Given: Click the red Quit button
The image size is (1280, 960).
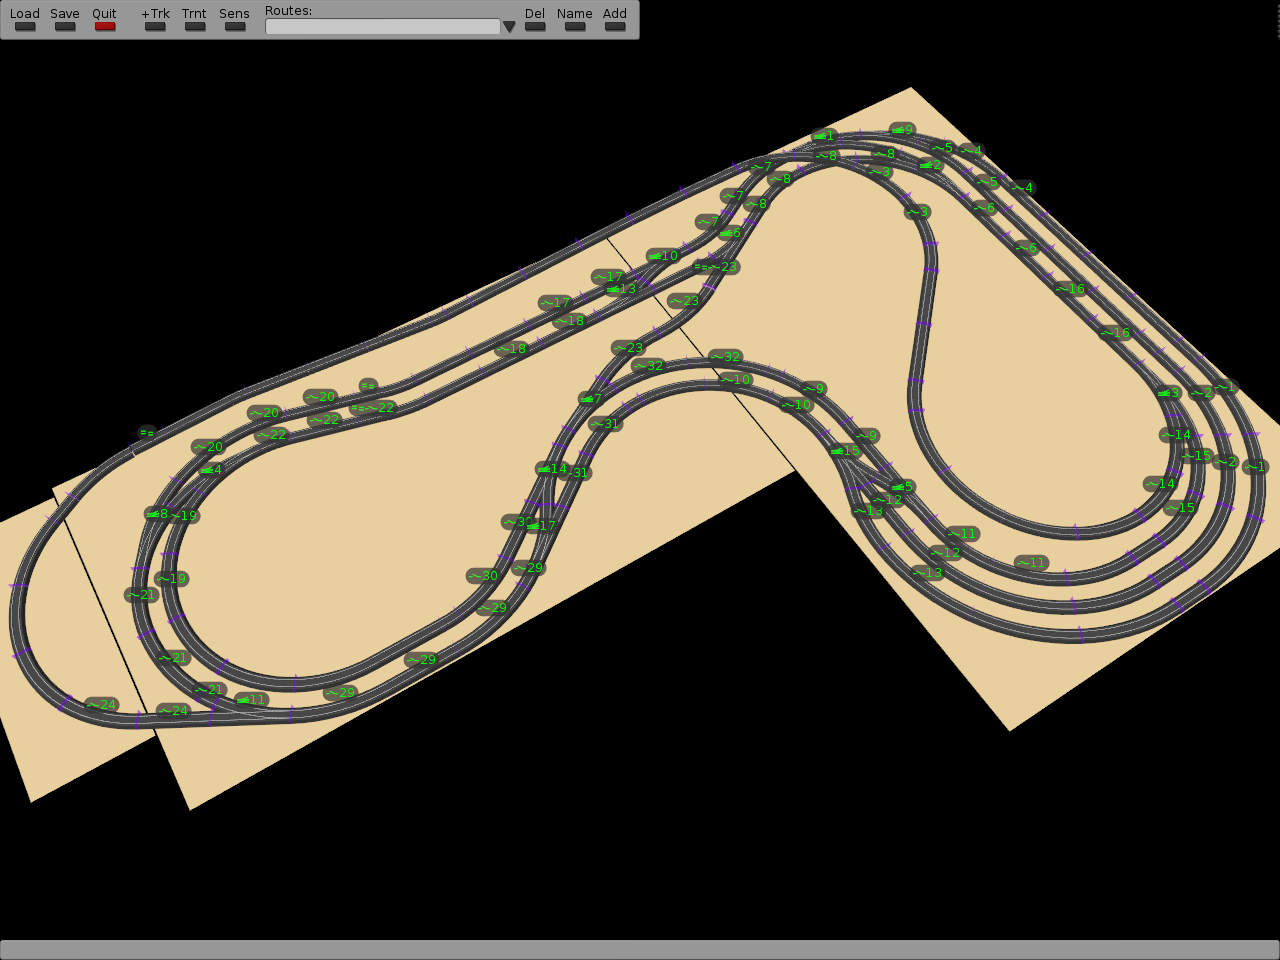Looking at the screenshot, I should [x=105, y=26].
